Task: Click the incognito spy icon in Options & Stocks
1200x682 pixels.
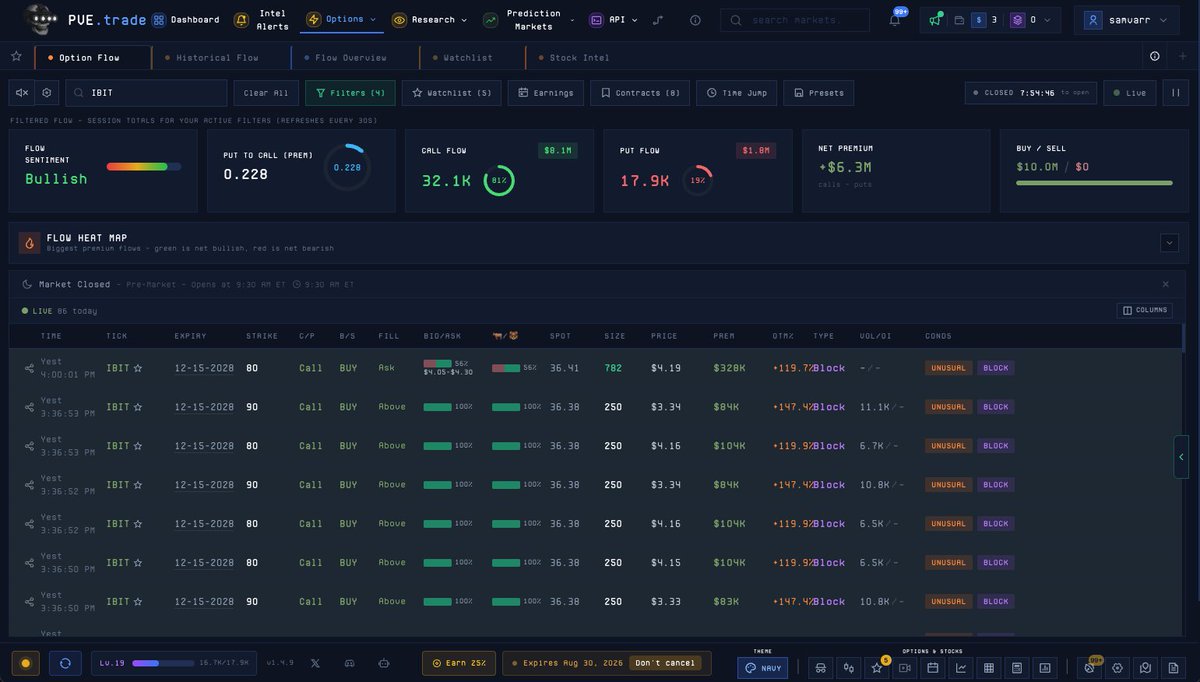Action: click(820, 668)
